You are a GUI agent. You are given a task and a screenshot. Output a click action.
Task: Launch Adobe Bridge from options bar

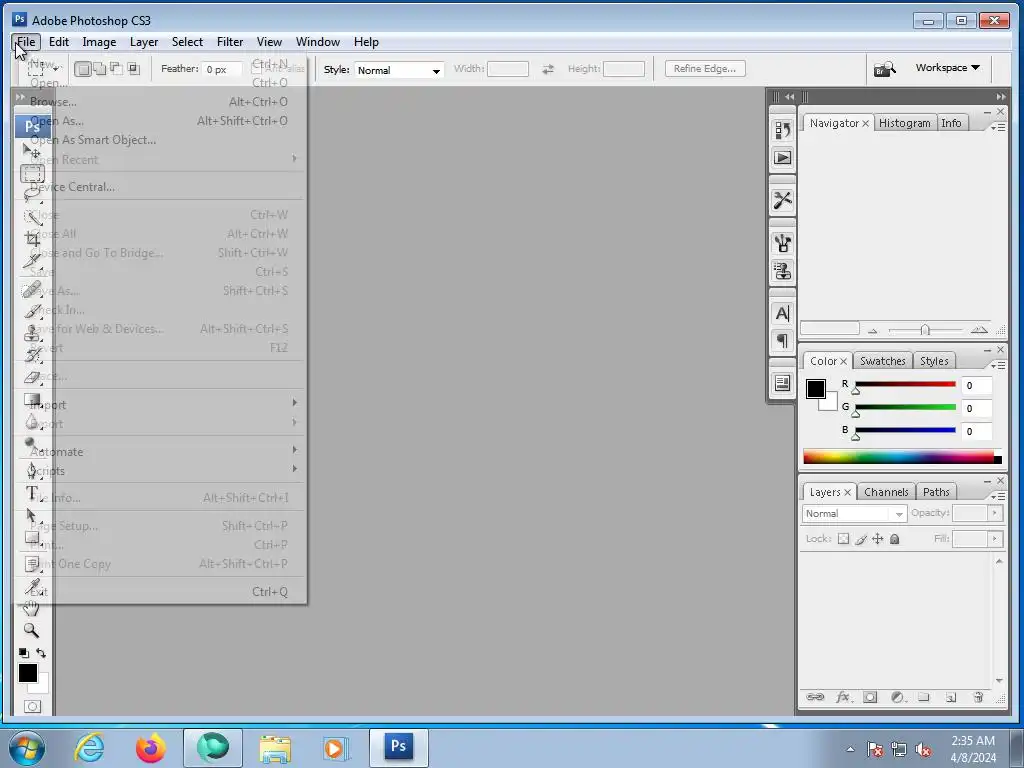coord(885,69)
